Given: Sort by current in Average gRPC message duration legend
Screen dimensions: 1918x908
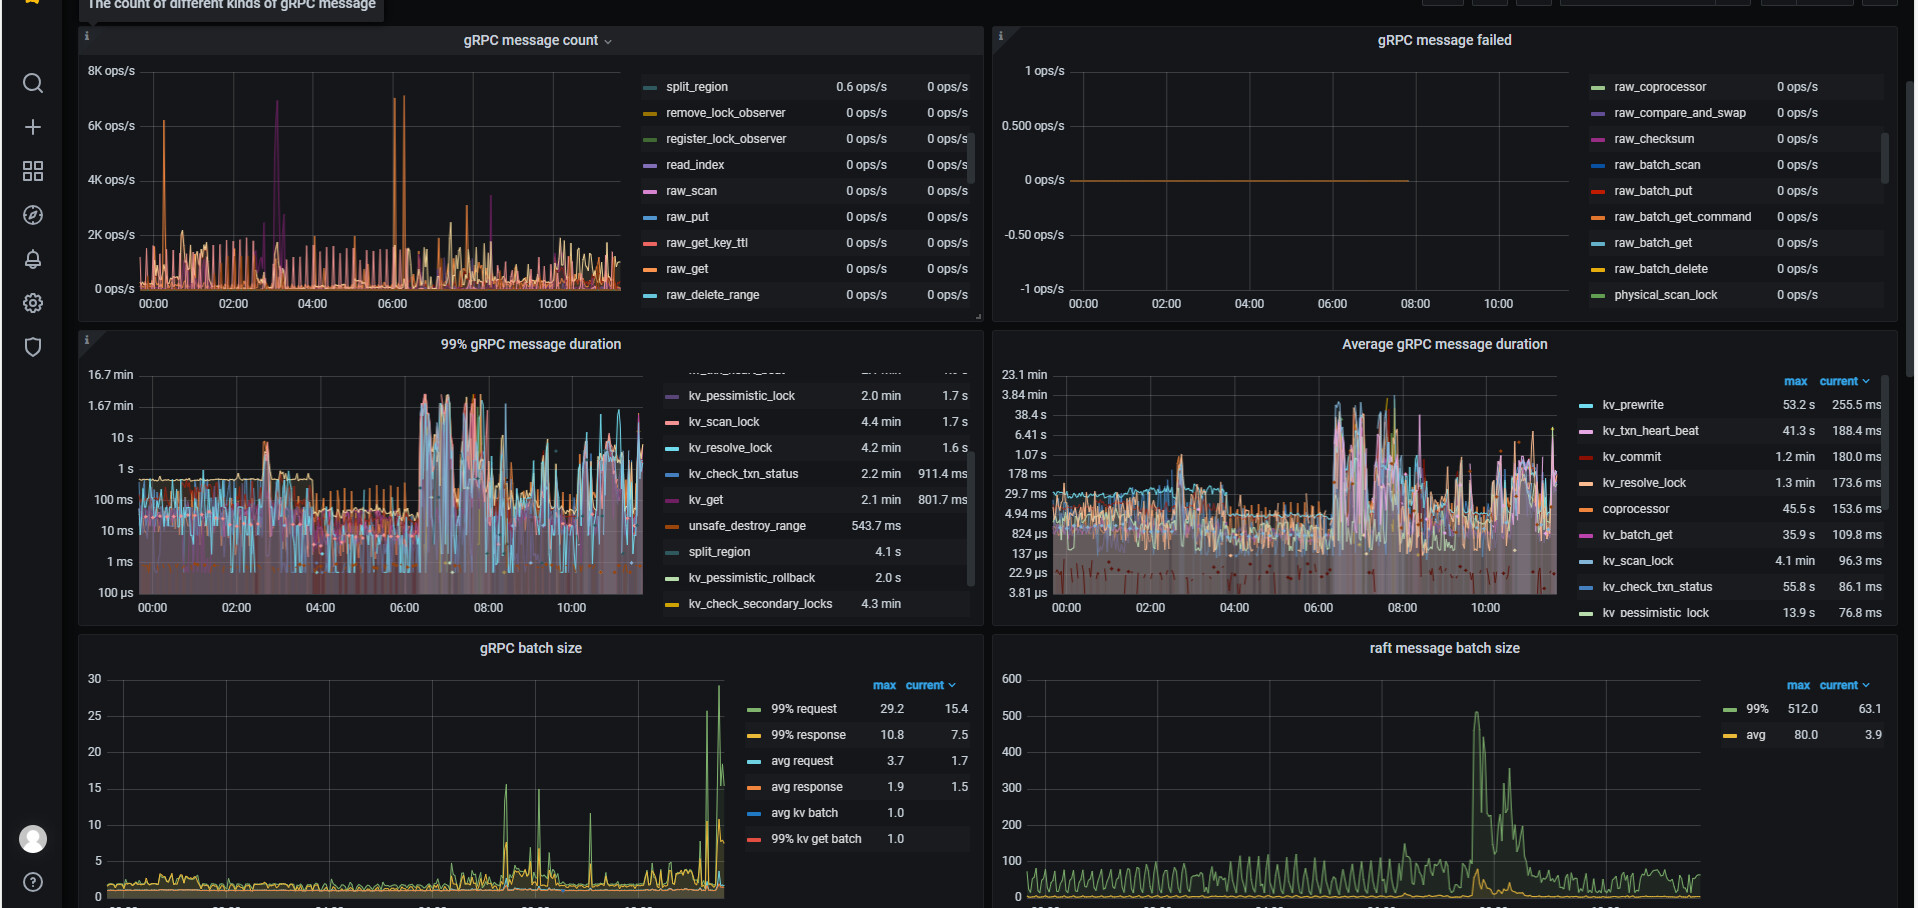Looking at the screenshot, I should click(x=1838, y=381).
